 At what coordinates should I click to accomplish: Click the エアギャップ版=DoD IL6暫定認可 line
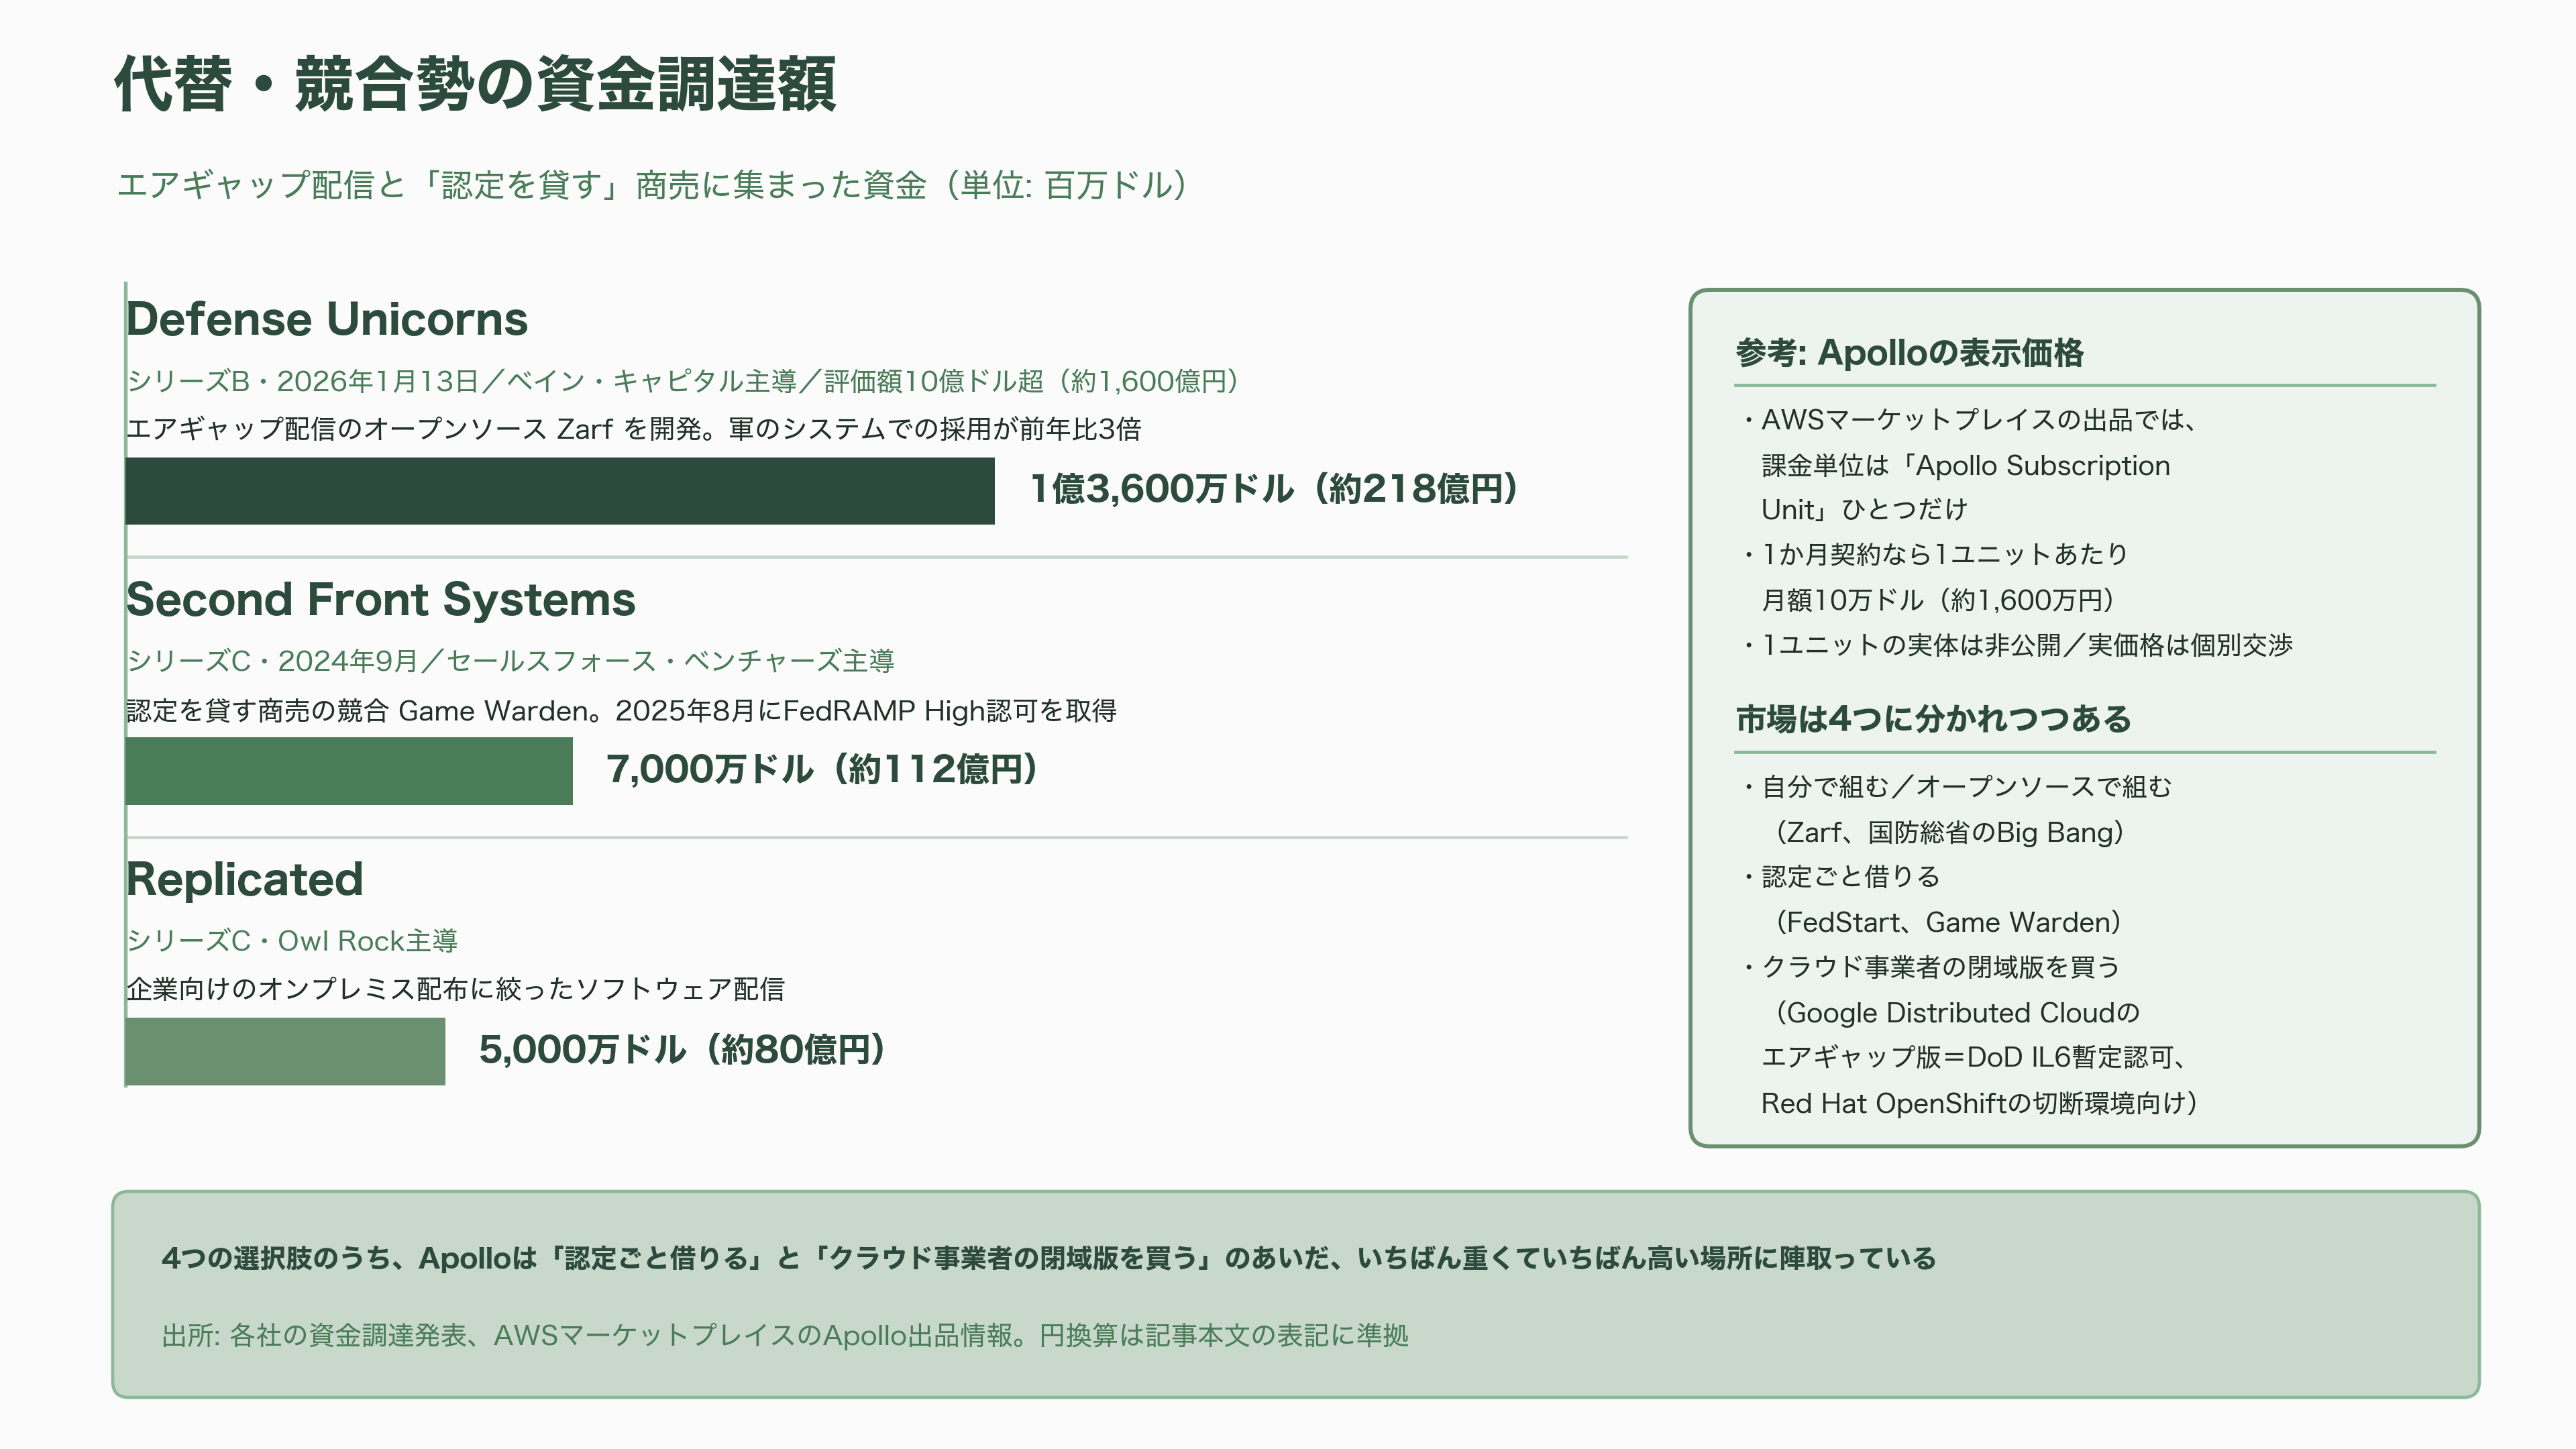coord(1975,1057)
